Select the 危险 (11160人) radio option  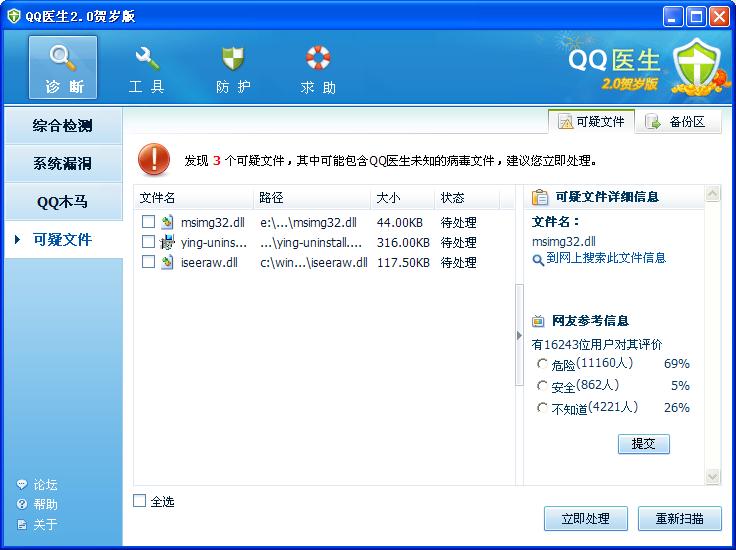[542, 364]
